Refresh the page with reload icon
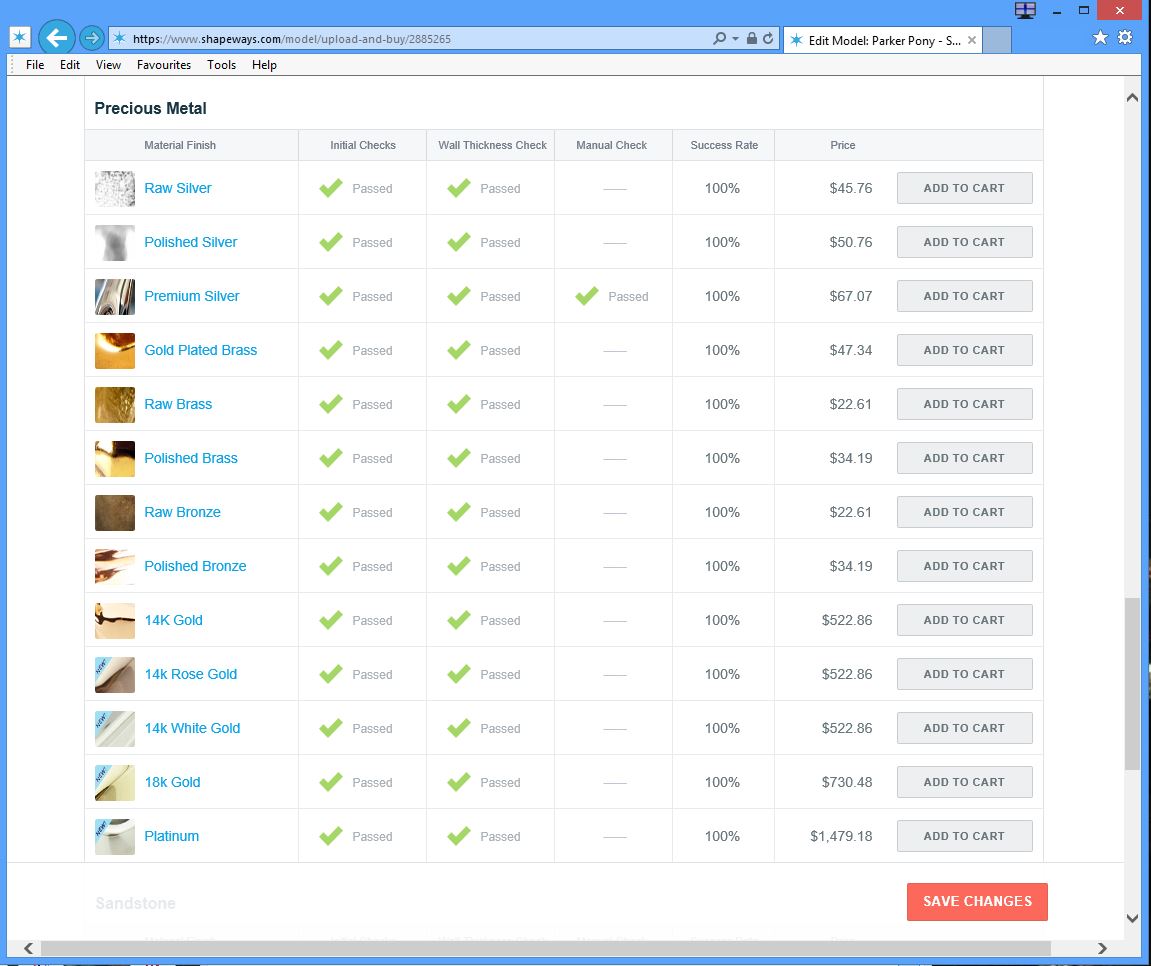 coord(768,38)
